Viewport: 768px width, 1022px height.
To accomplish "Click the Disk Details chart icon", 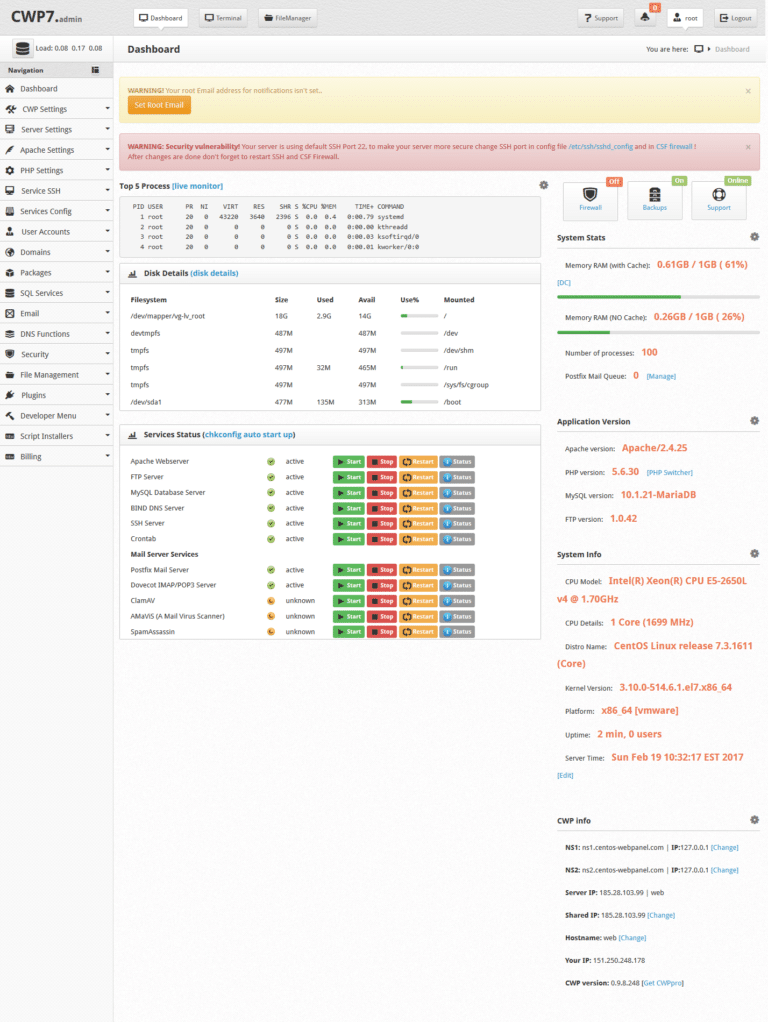I will click(x=132, y=274).
